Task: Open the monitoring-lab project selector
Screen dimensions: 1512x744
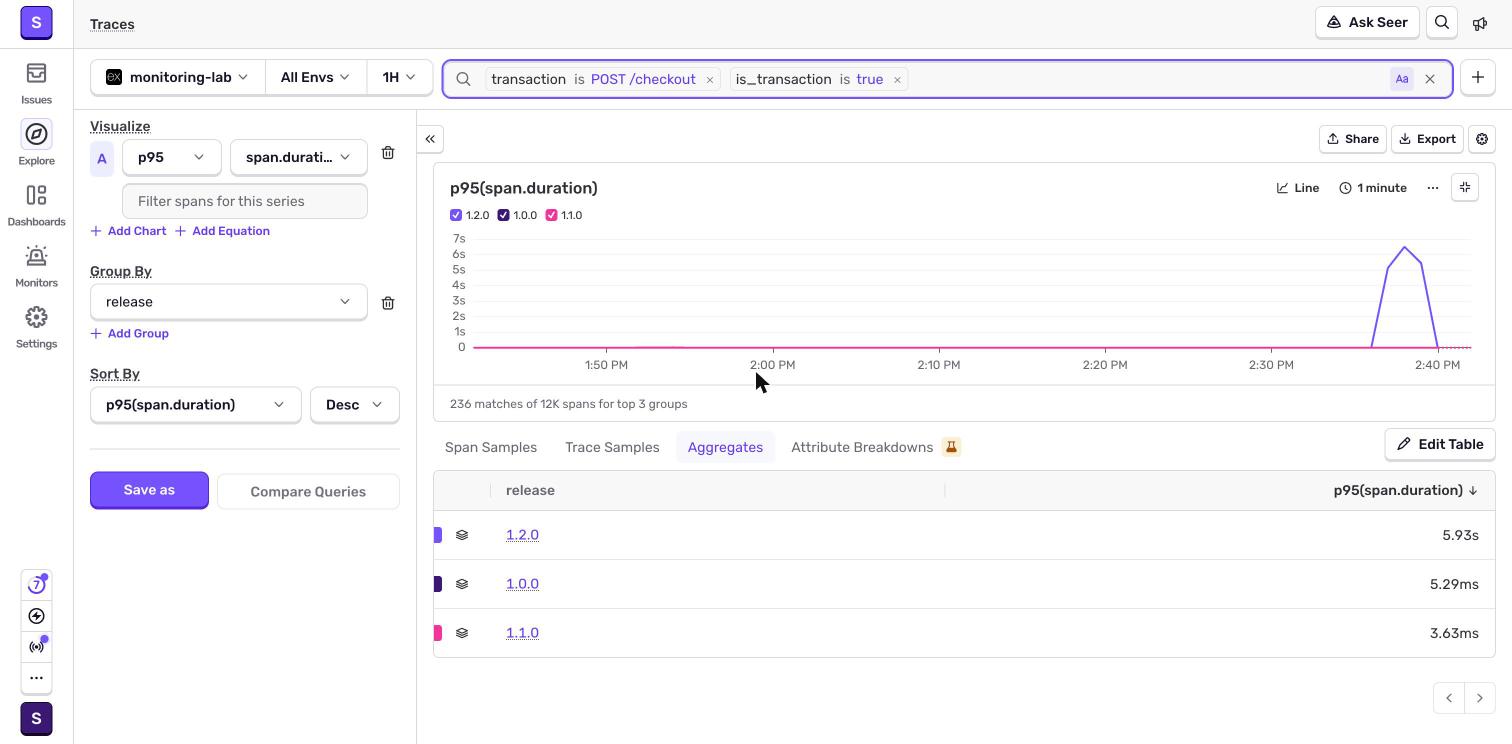Action: pos(178,77)
